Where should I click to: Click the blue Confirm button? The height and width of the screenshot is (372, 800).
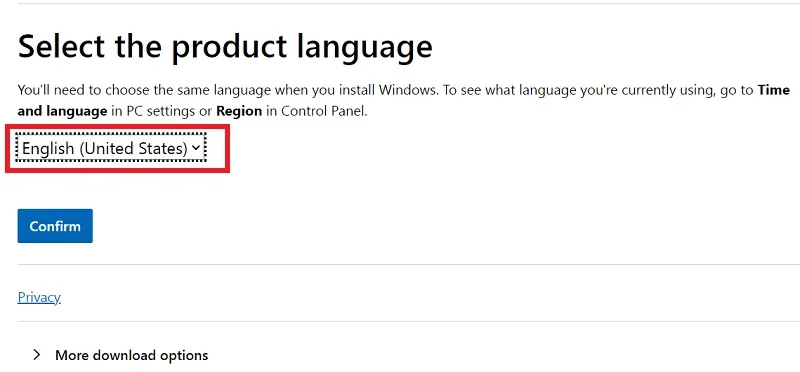coord(55,226)
